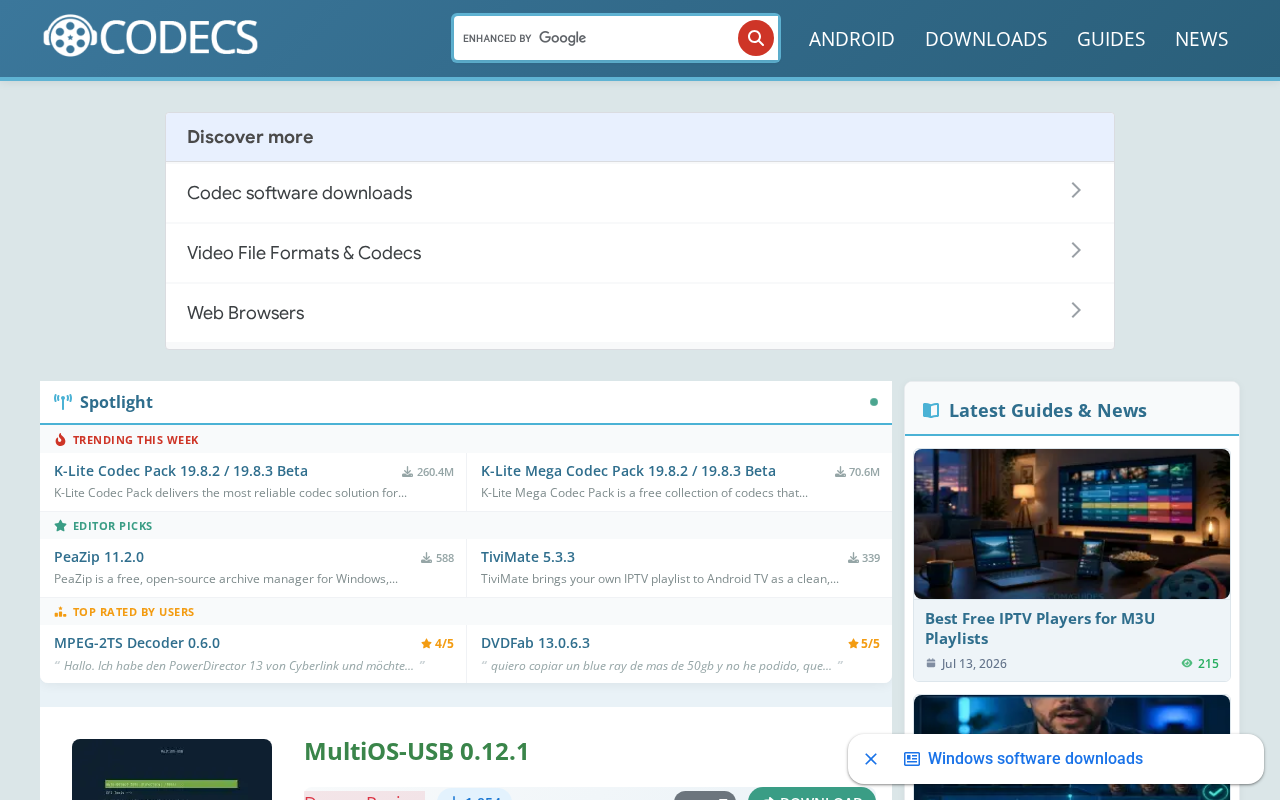The height and width of the screenshot is (800, 1280).
Task: Click Windows software downloads popup link
Action: tap(1035, 759)
